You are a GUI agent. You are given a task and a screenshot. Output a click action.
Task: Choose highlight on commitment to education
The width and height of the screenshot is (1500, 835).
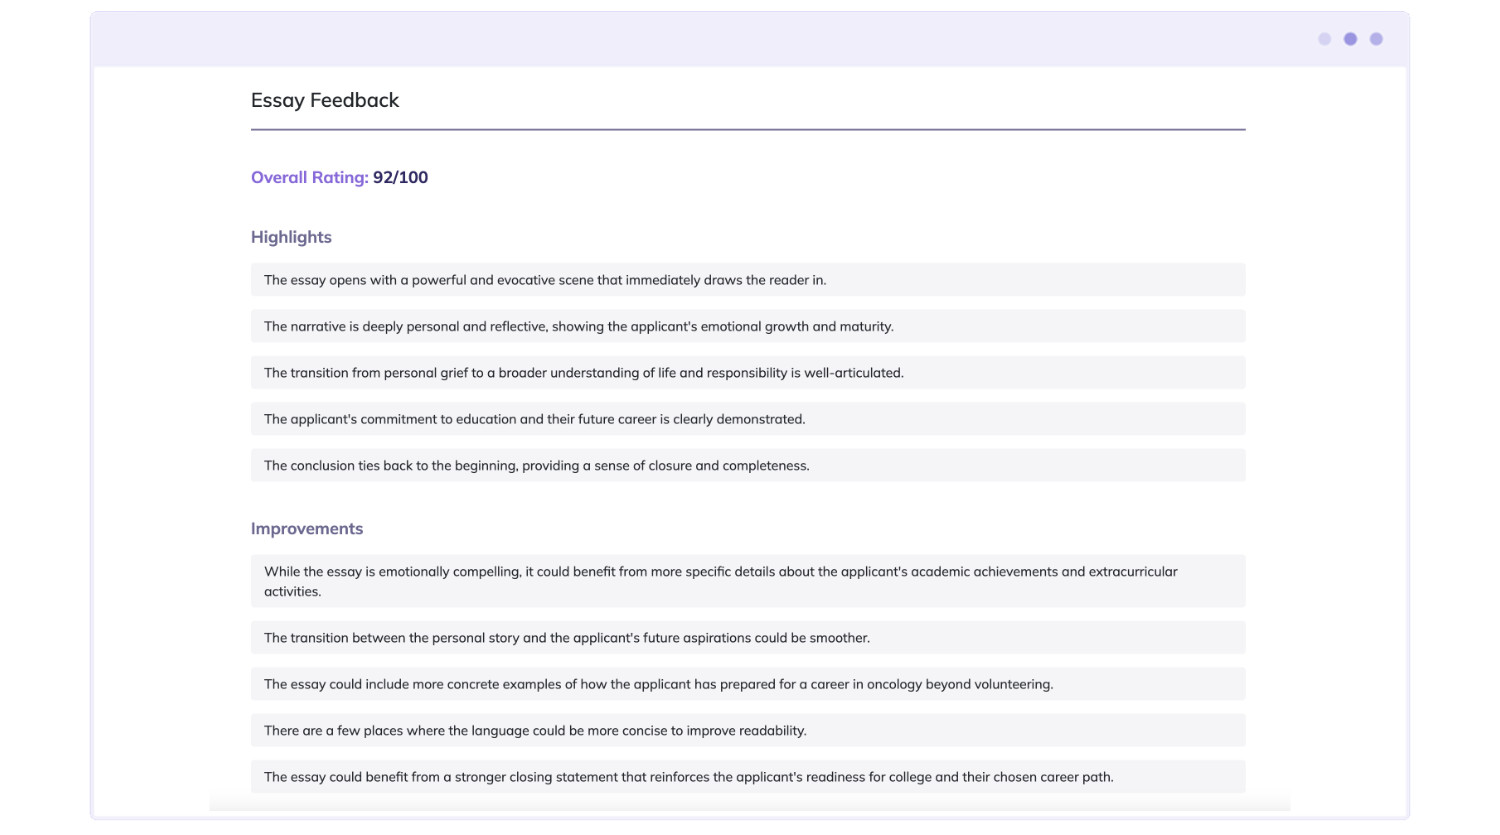(534, 419)
